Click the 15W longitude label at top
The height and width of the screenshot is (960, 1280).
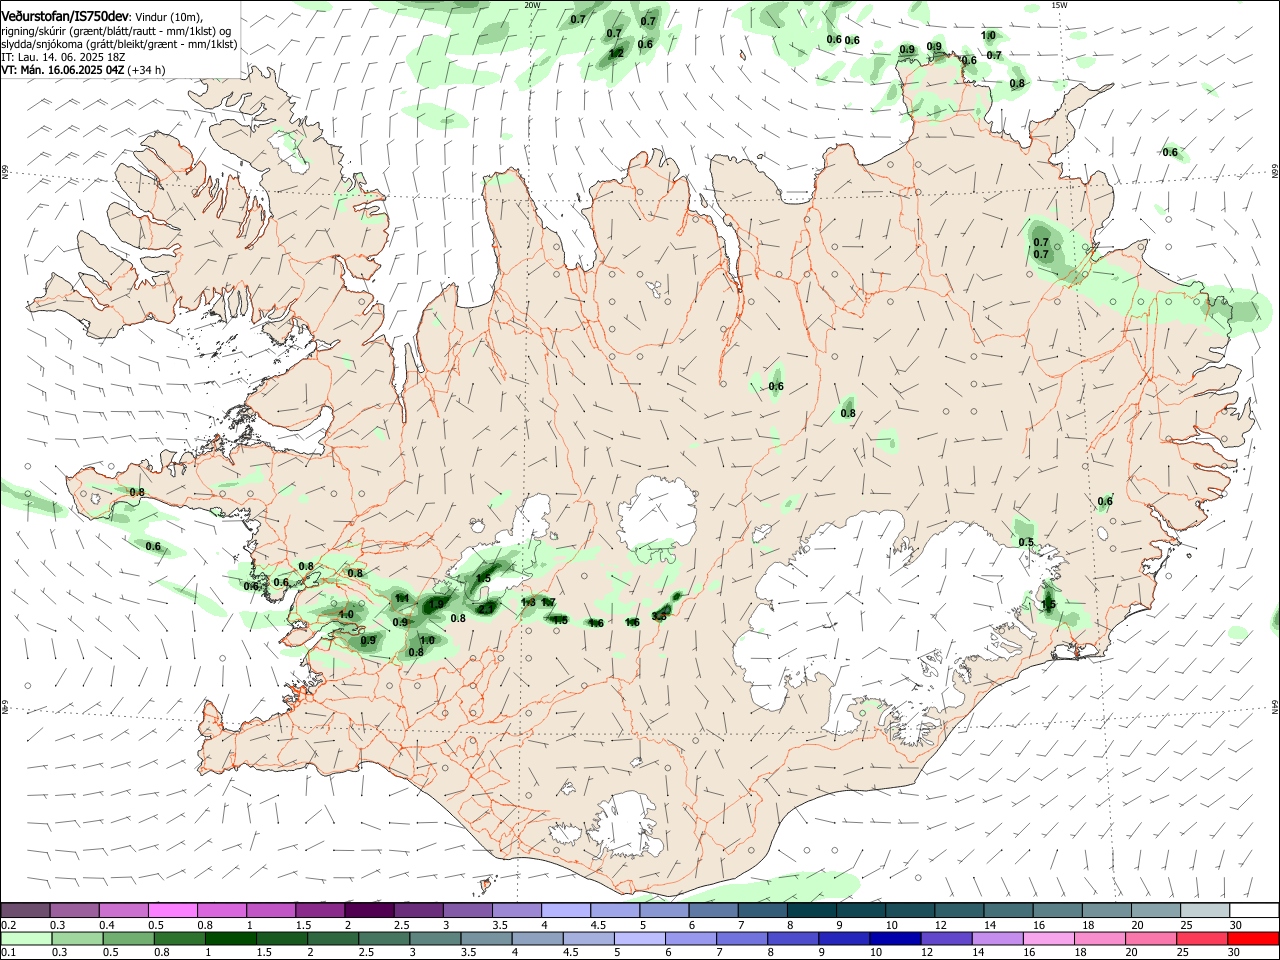coord(1060,5)
